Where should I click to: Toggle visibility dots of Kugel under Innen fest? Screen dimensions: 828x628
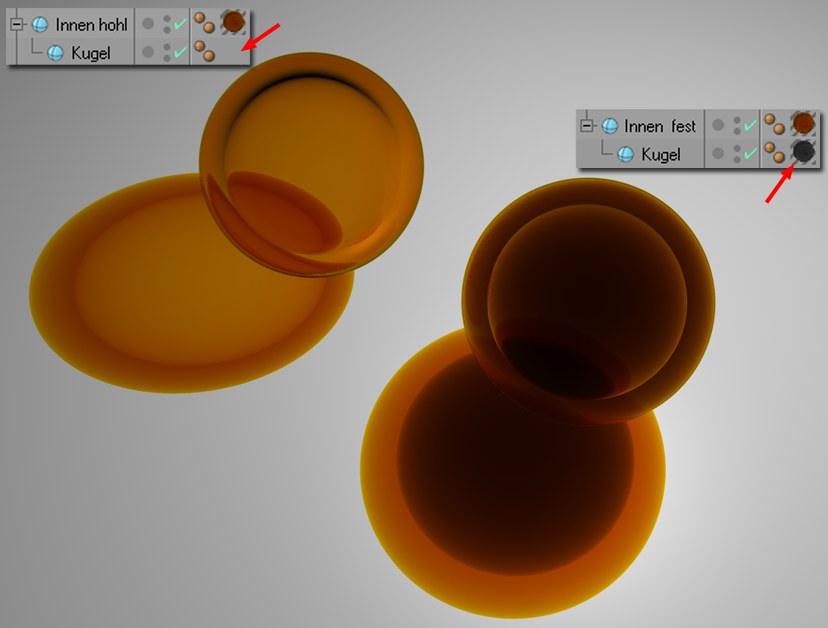click(736, 153)
